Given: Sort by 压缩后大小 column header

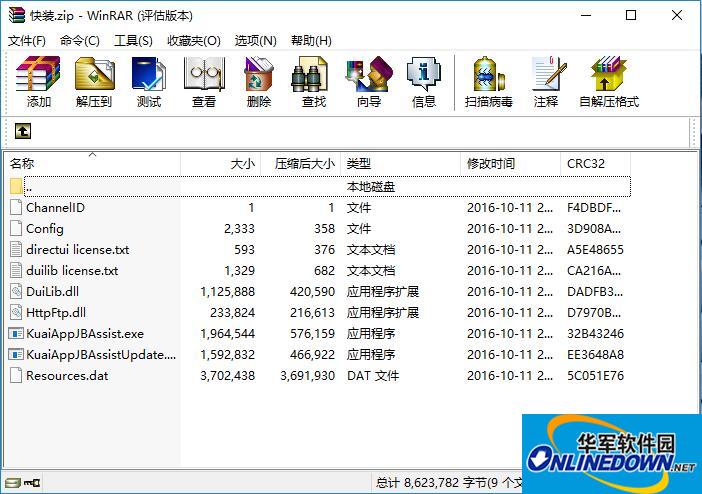Looking at the screenshot, I should point(300,163).
